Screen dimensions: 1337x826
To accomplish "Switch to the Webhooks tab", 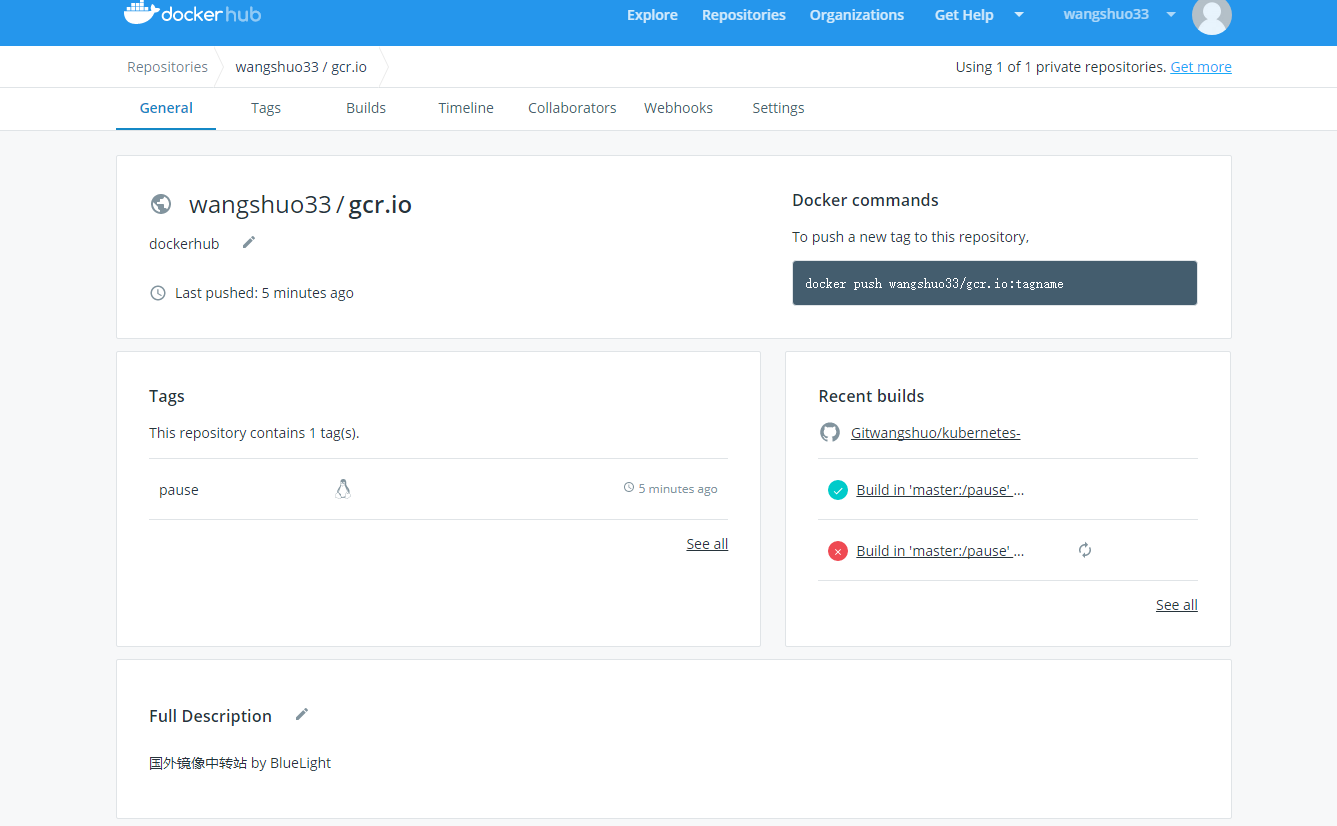I will [x=678, y=108].
